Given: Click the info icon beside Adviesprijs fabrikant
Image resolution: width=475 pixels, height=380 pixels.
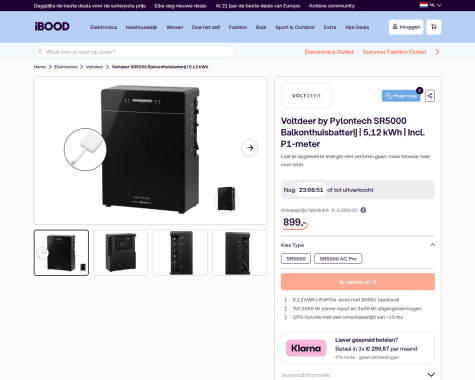Looking at the screenshot, I should coord(363,210).
